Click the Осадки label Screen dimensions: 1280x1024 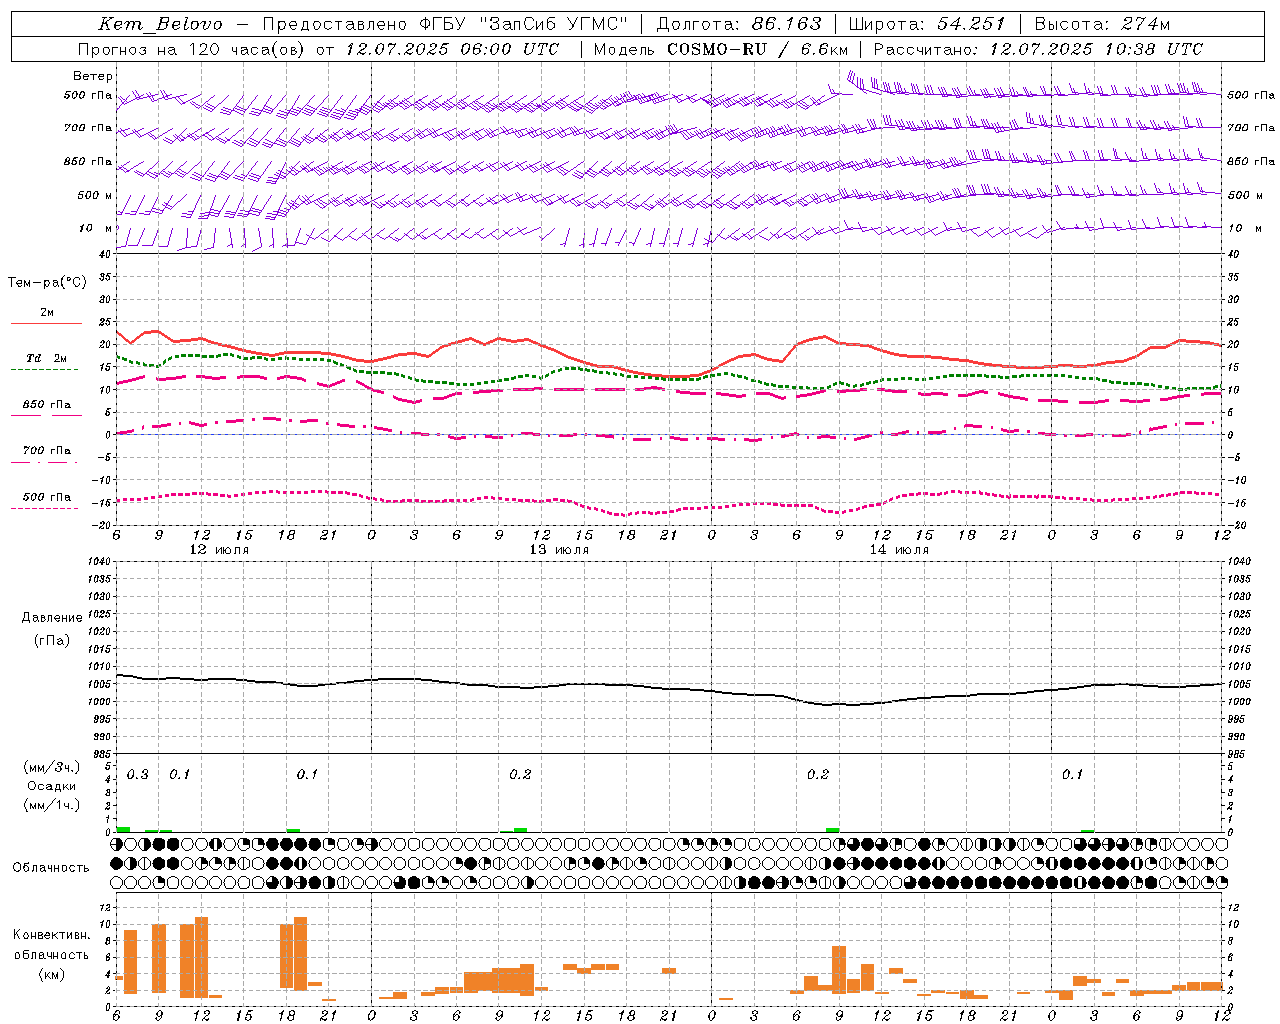point(51,786)
